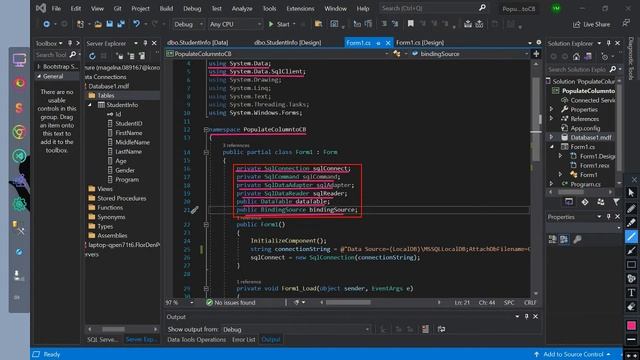Open Visual Studio Code from the taskbar

tap(19, 156)
